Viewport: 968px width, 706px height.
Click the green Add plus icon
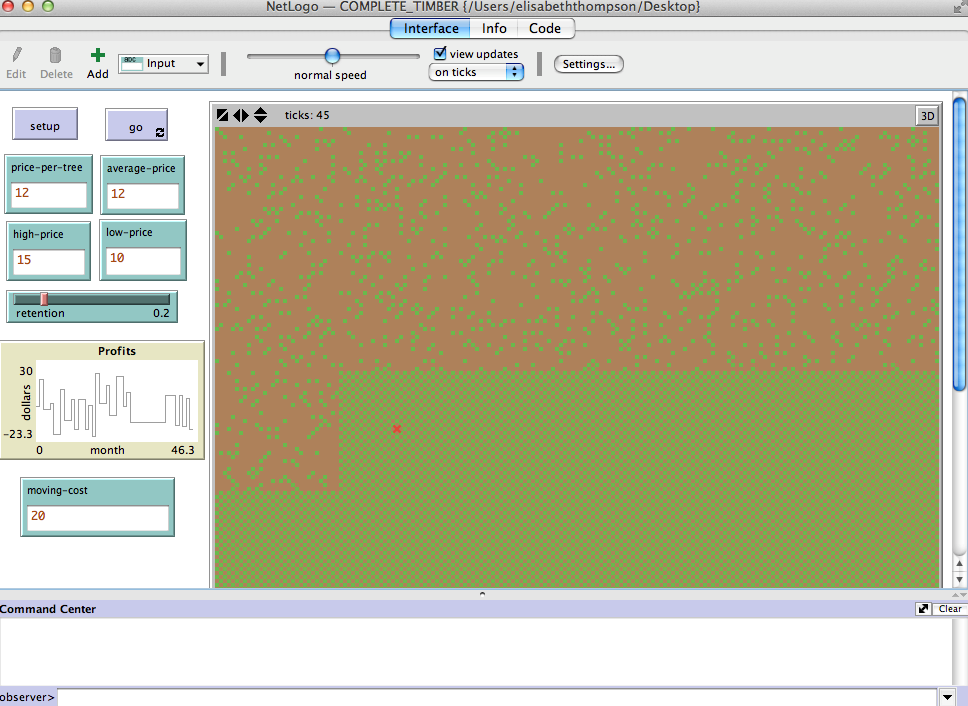pyautogui.click(x=97, y=56)
